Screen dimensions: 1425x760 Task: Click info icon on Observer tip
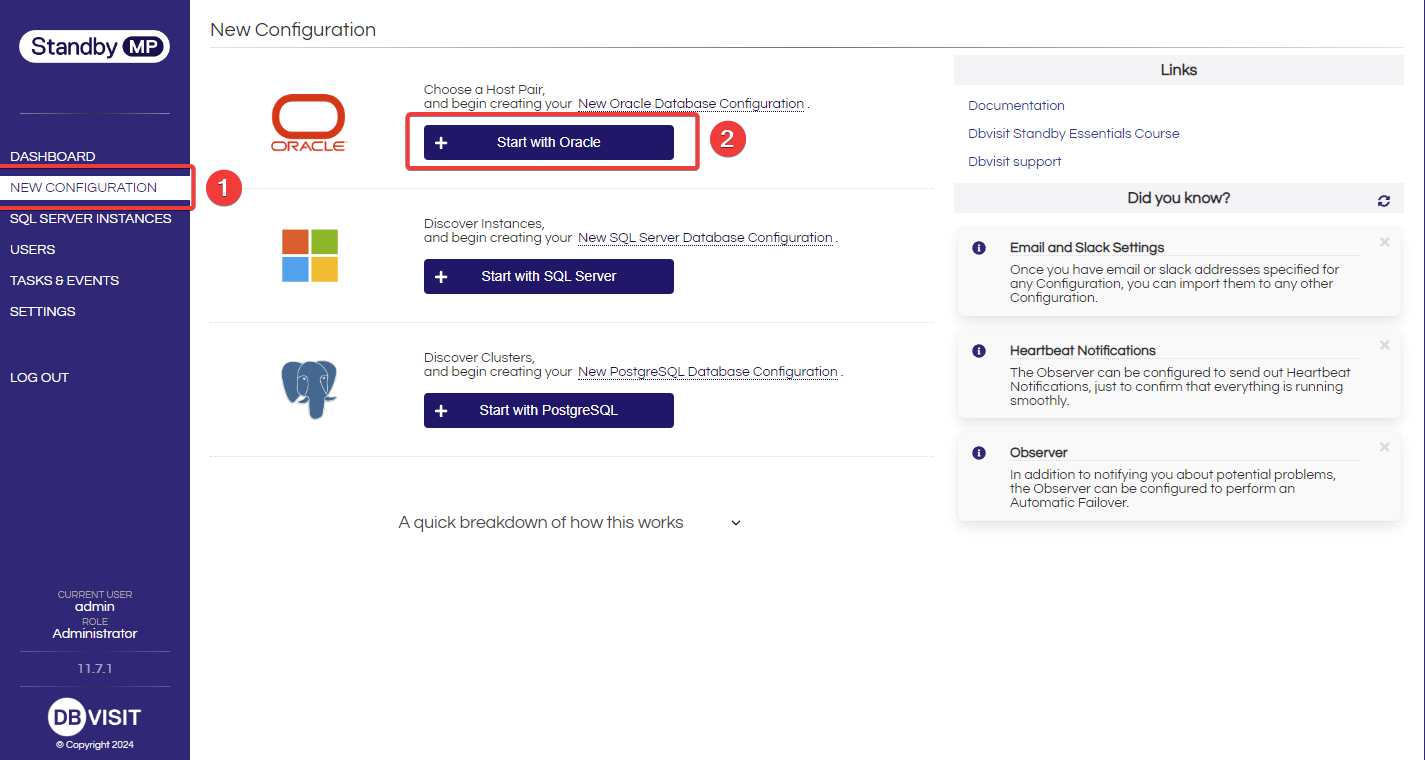coord(979,453)
